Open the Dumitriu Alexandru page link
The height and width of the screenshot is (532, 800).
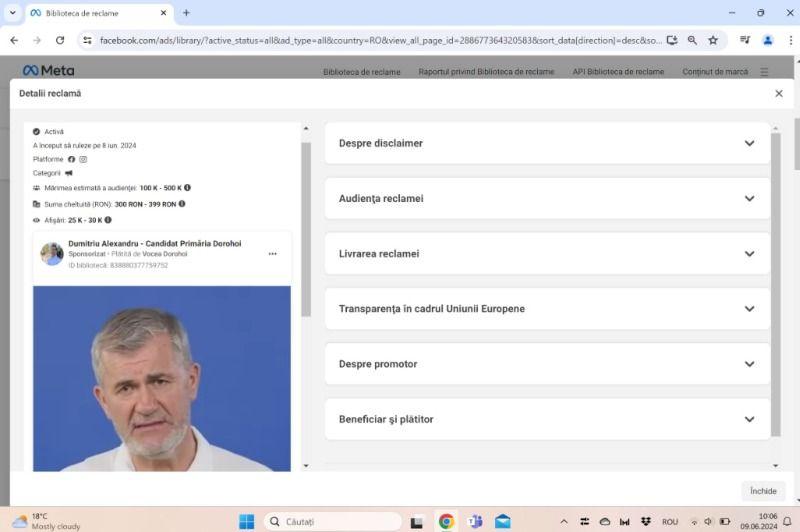click(x=154, y=244)
